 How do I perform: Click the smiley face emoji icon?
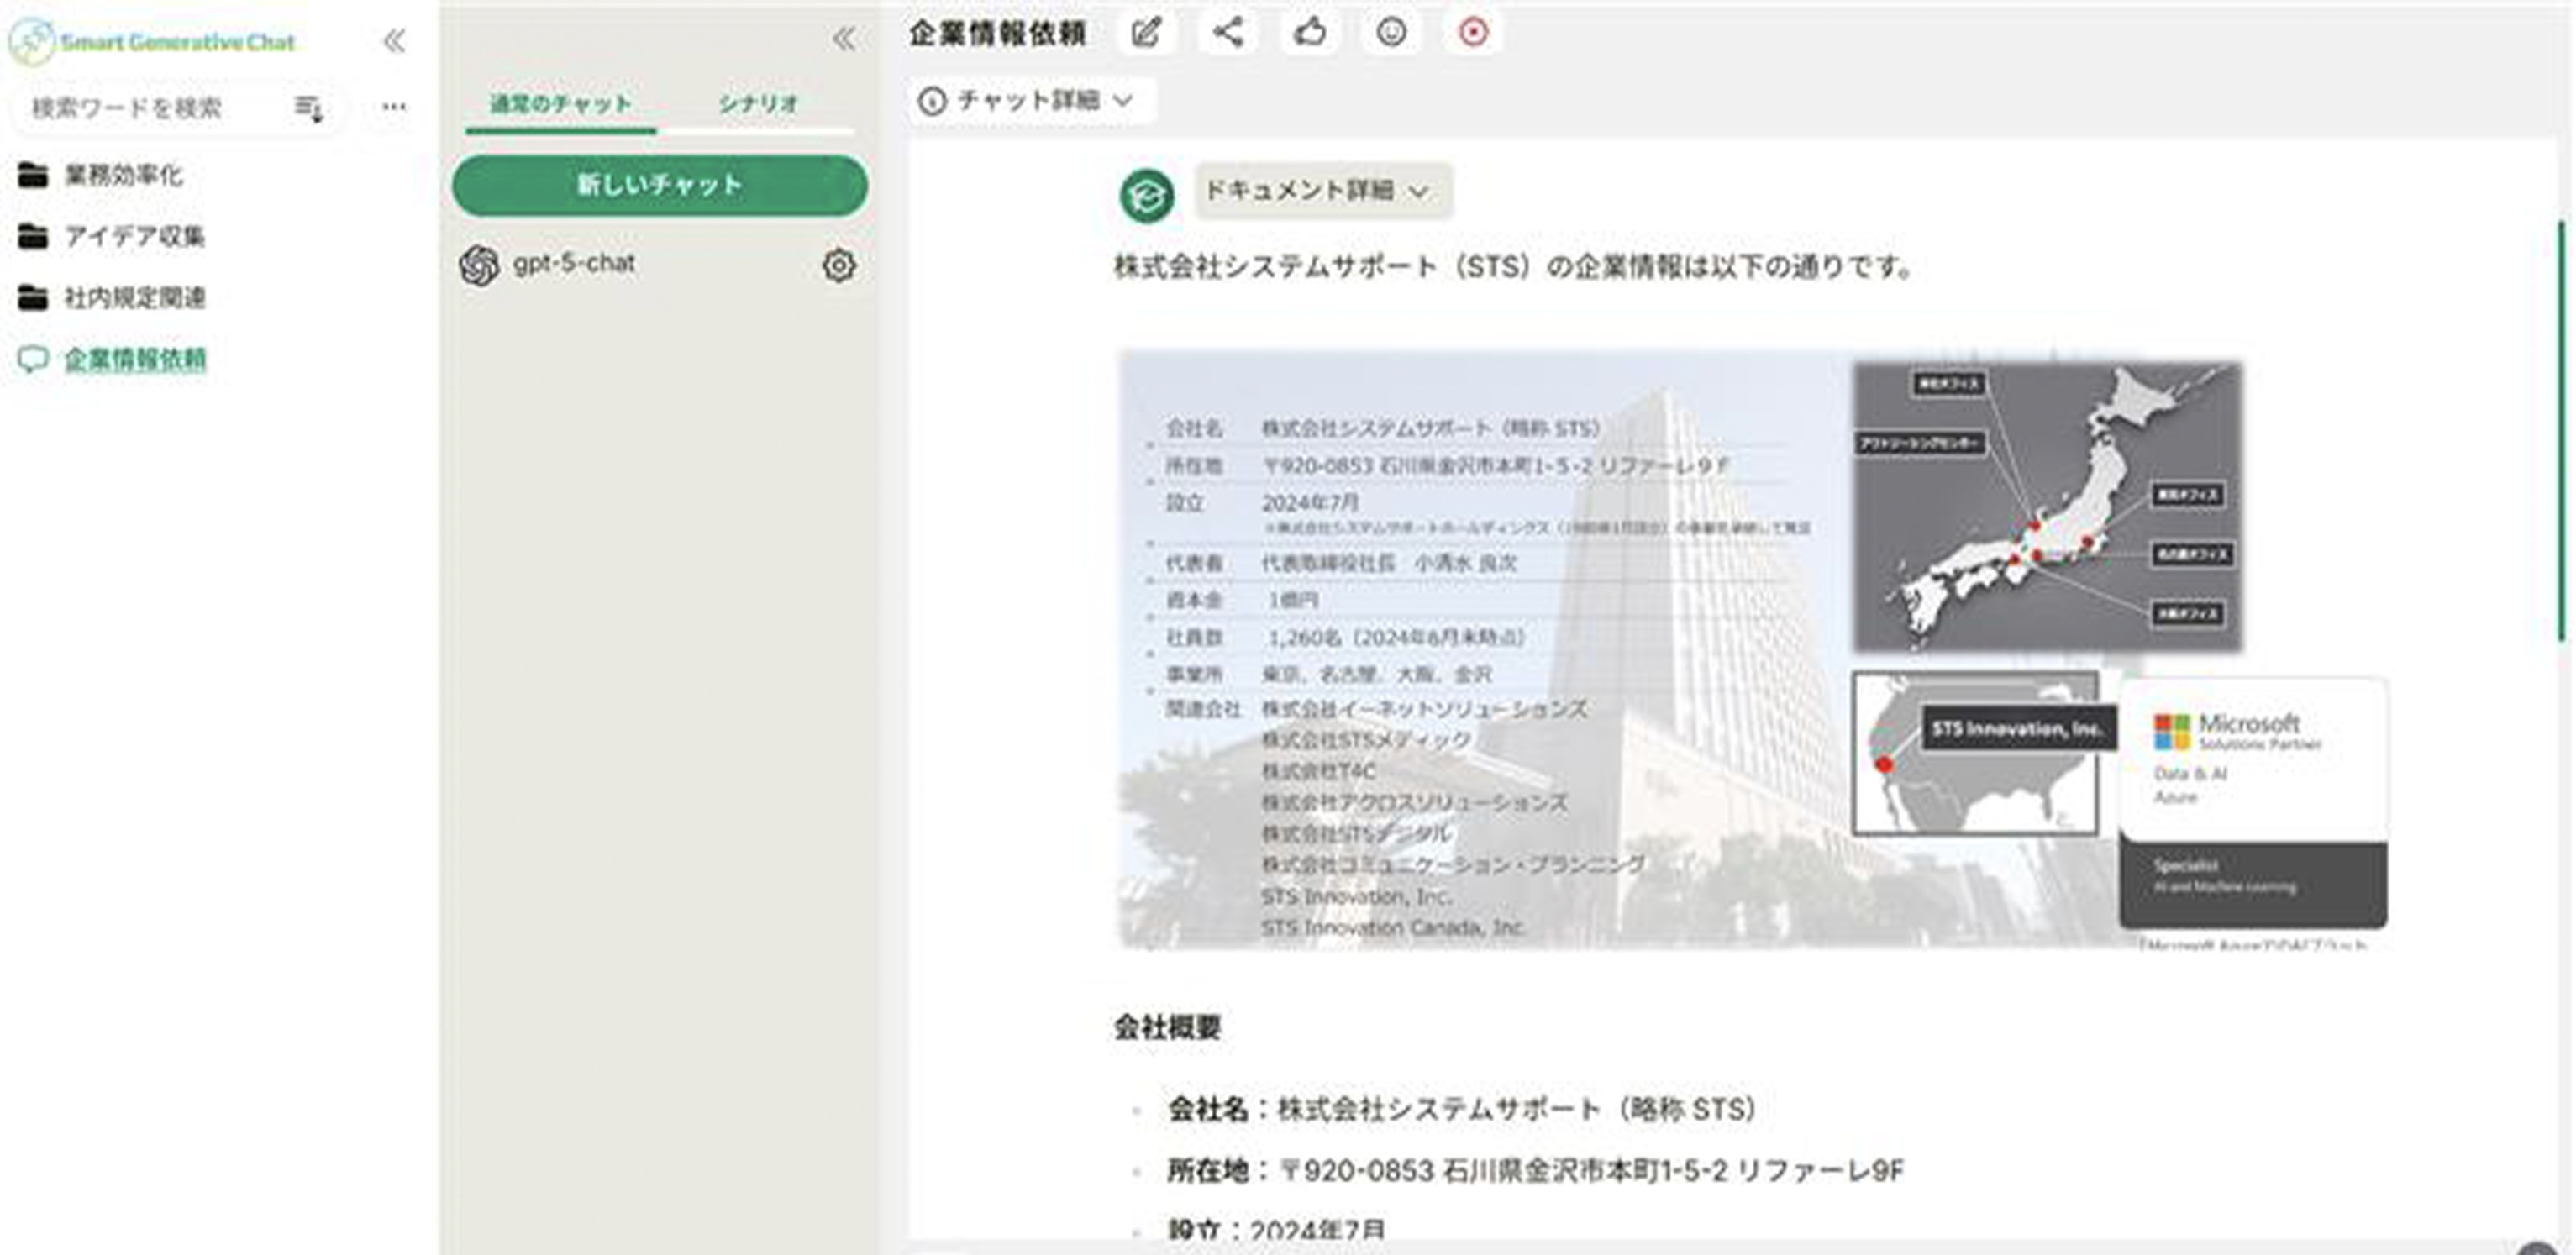click(1391, 33)
